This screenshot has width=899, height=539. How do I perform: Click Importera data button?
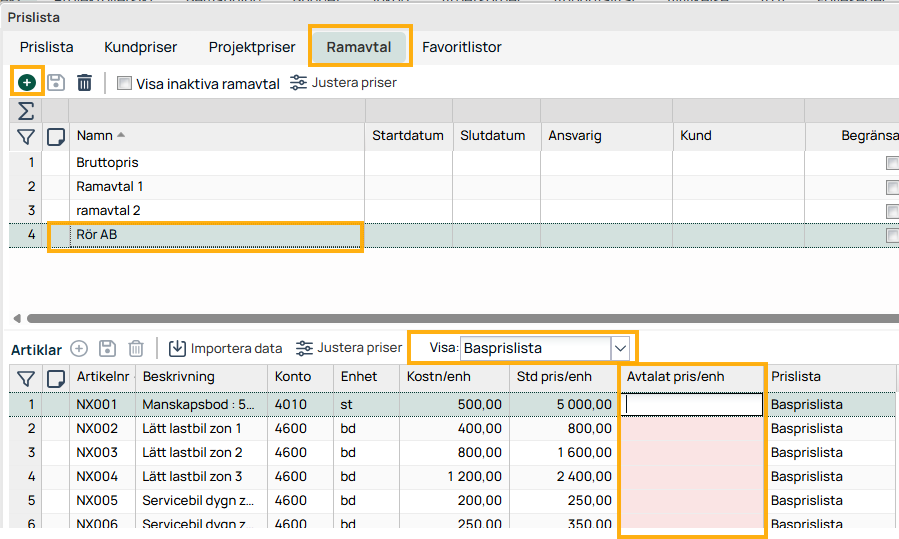[225, 349]
